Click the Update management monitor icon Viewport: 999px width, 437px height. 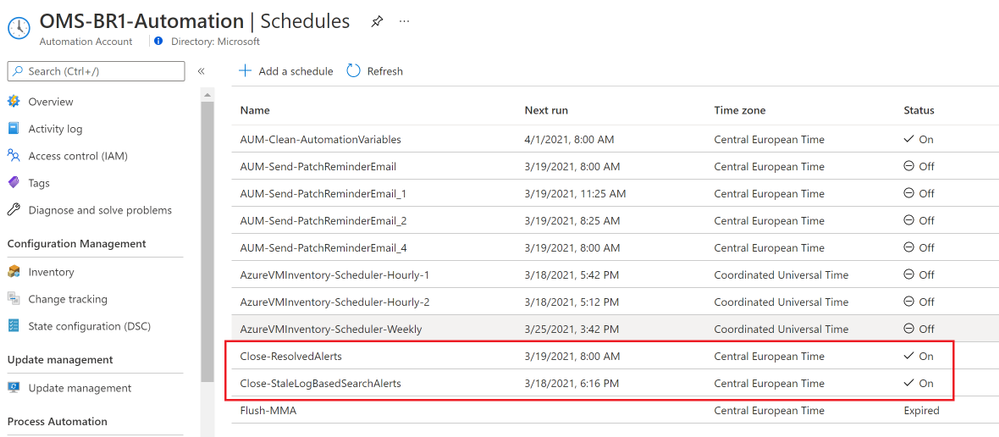pyautogui.click(x=13, y=388)
